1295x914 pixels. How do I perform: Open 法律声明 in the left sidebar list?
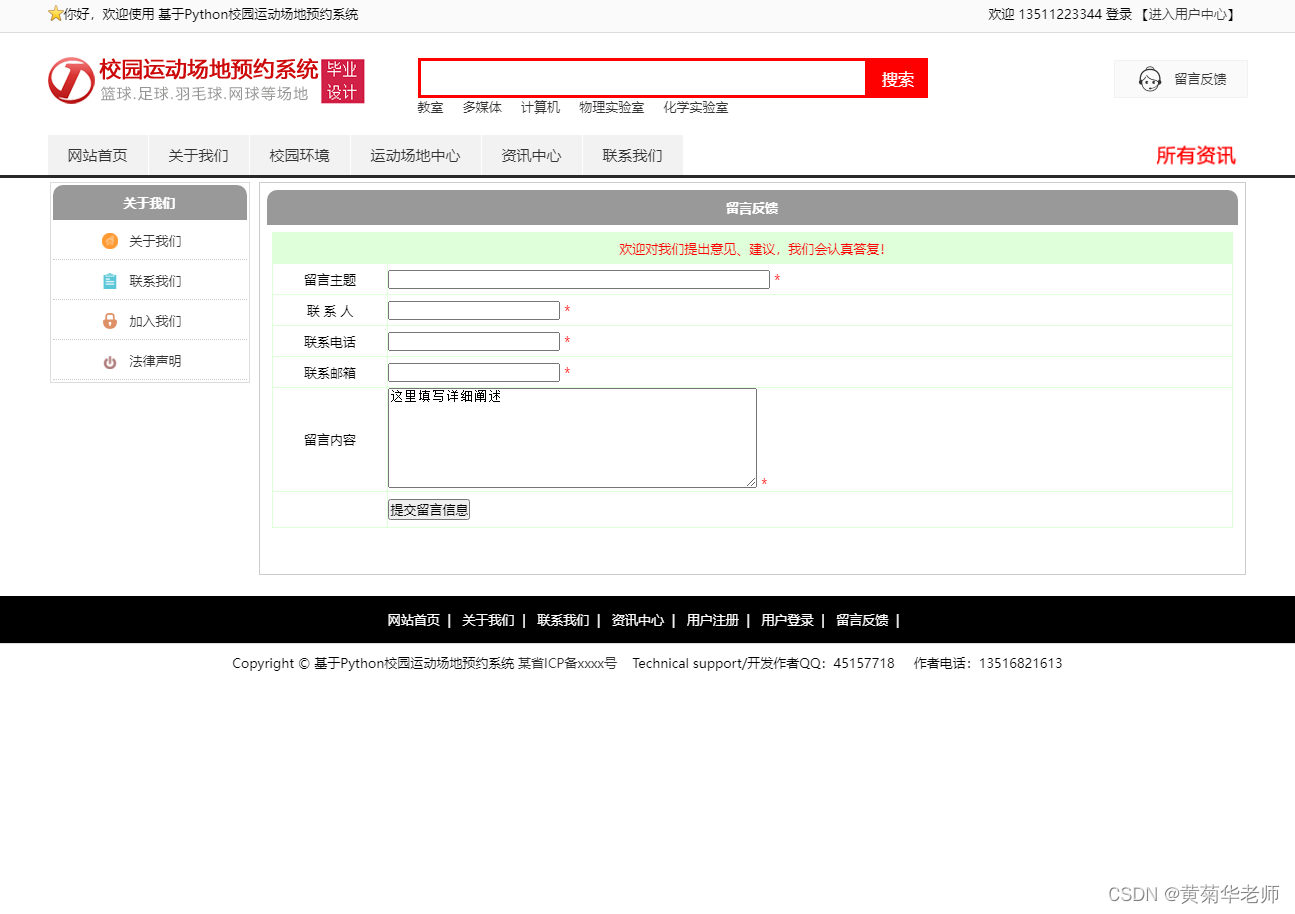tap(155, 361)
